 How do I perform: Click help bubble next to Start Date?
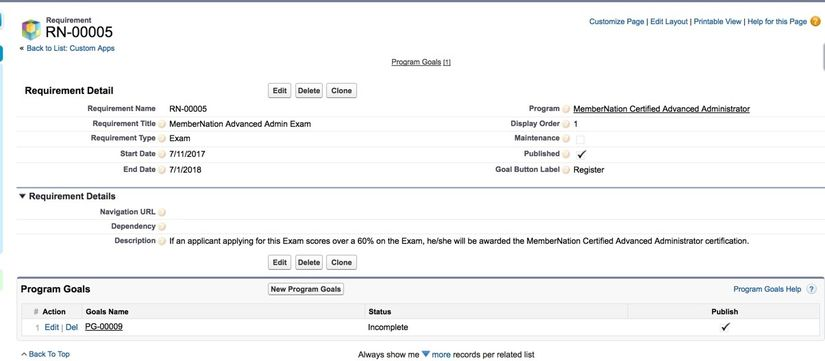[162, 154]
